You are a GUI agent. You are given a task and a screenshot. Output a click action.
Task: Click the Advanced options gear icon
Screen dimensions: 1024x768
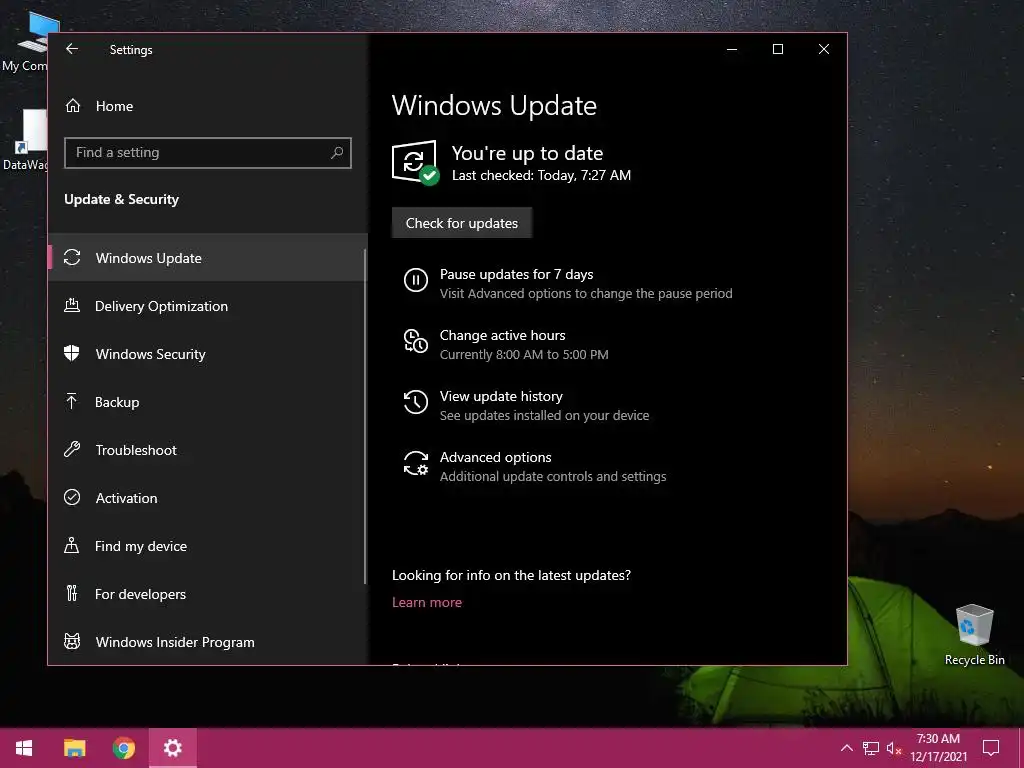click(415, 463)
